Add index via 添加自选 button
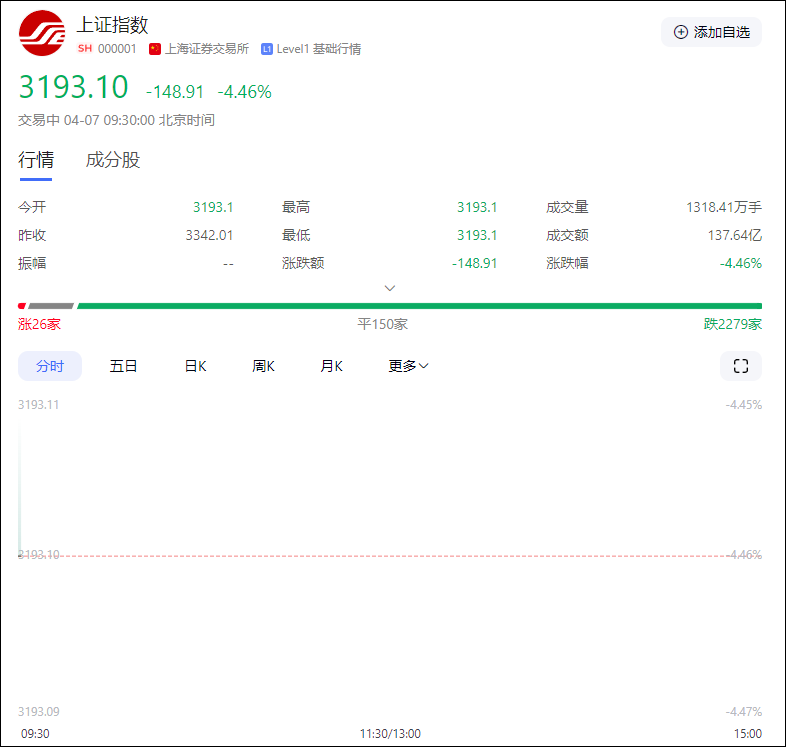 tap(711, 32)
